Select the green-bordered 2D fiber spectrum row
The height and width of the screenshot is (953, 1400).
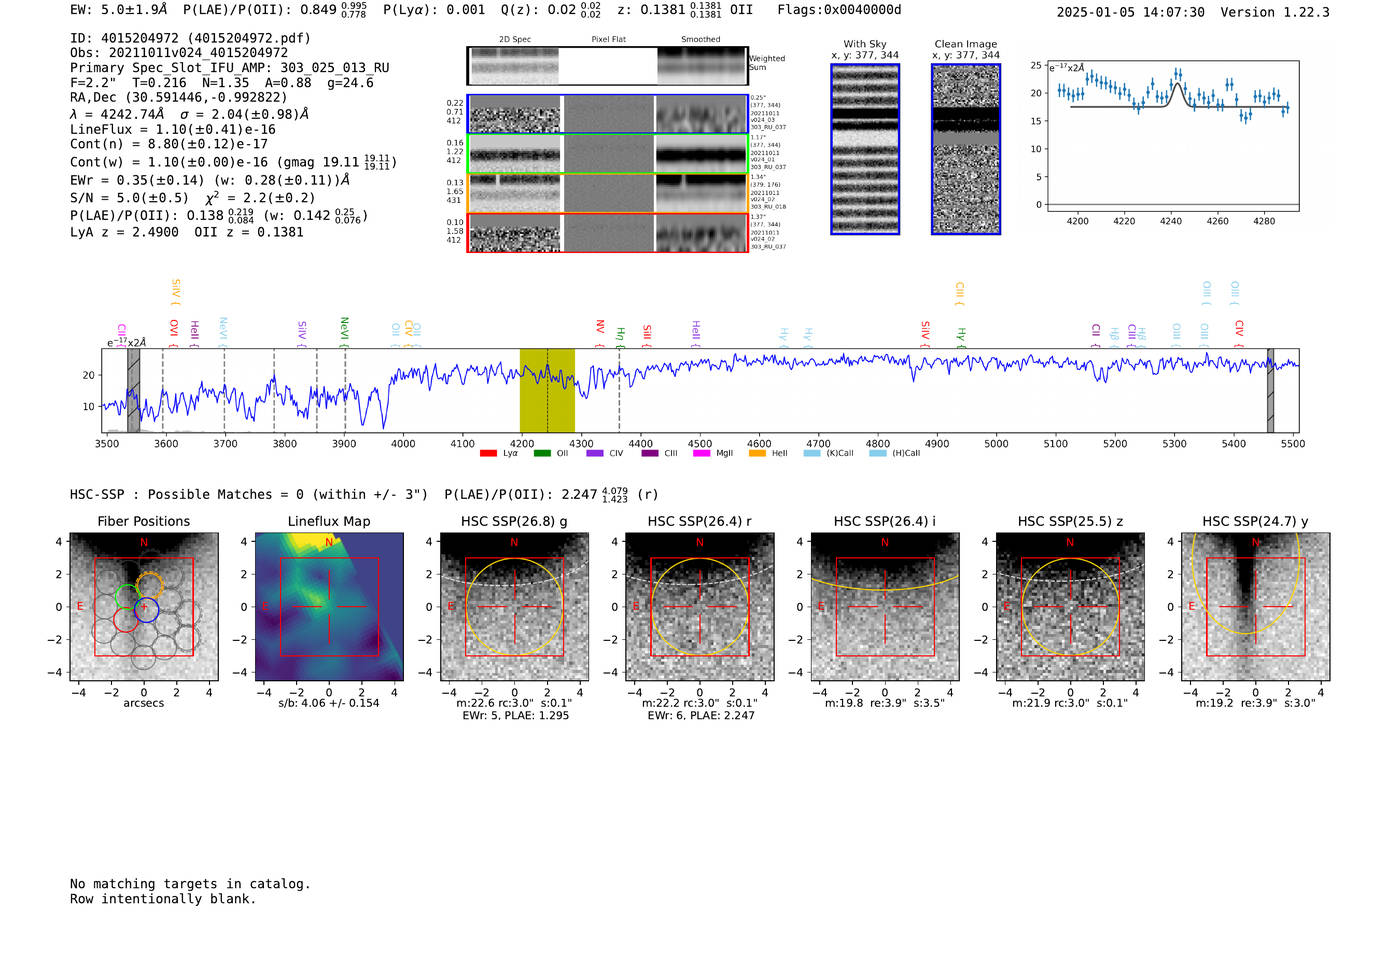607,154
